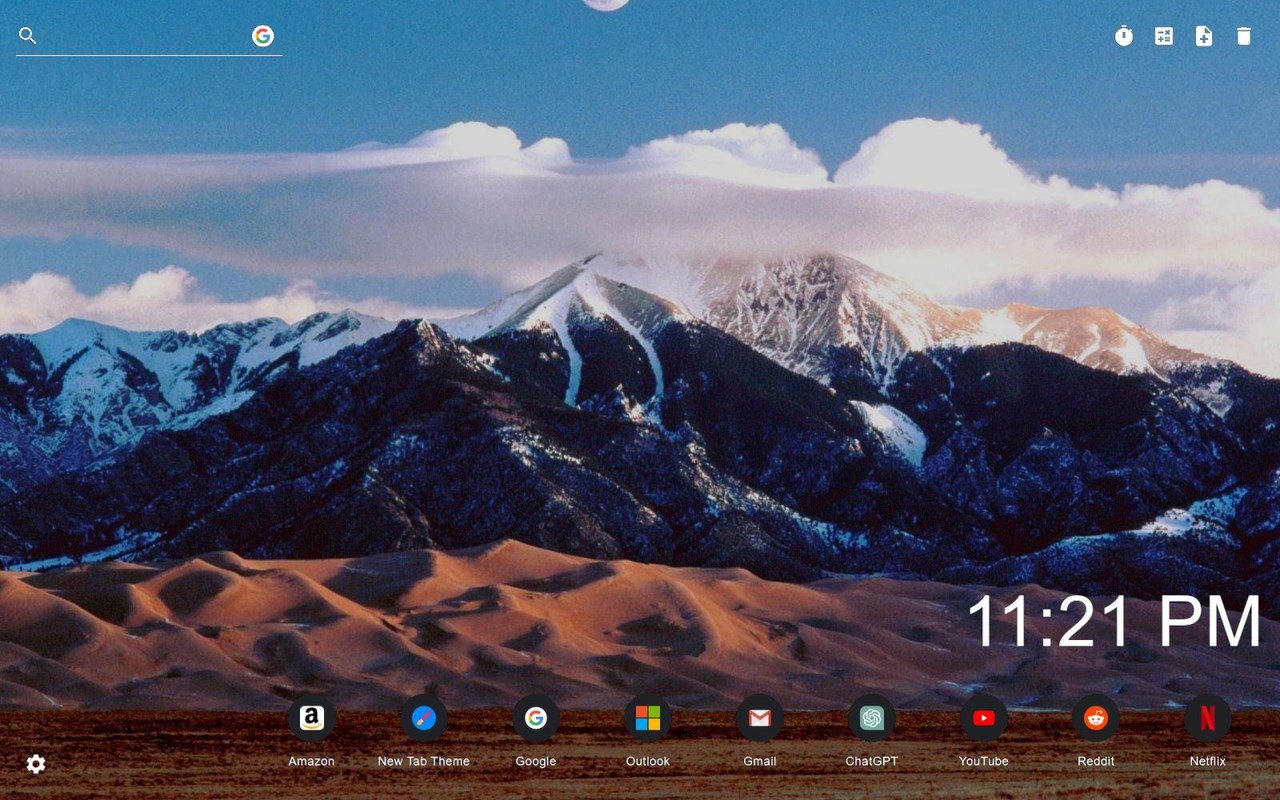
Task: Click the 11:21 PM clock display
Action: click(1114, 622)
